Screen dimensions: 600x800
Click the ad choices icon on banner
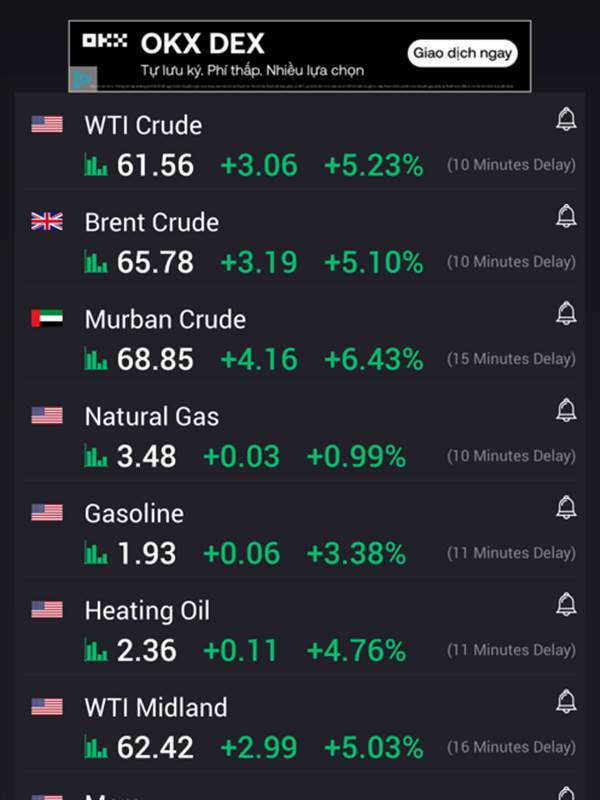tap(82, 78)
